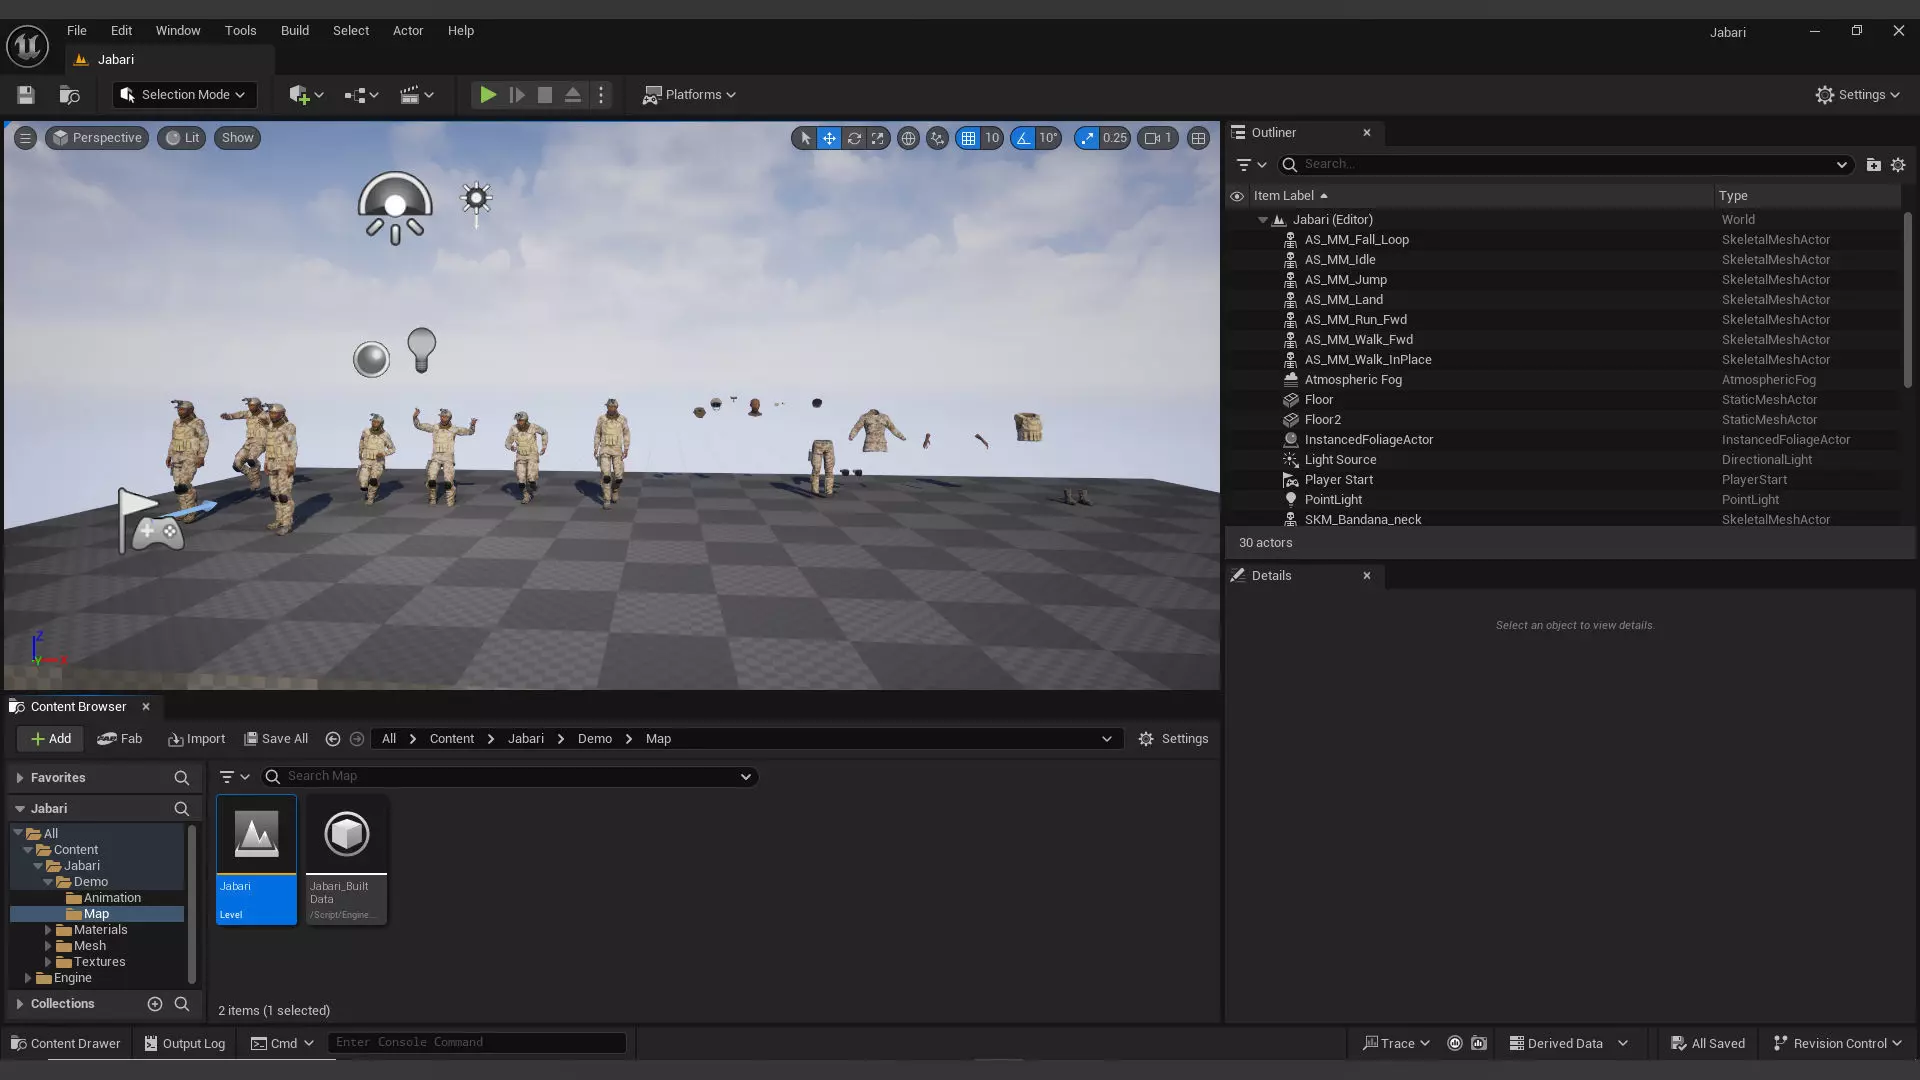The image size is (1920, 1080).
Task: Toggle world/local coordinate space globe icon
Action: [908, 138]
